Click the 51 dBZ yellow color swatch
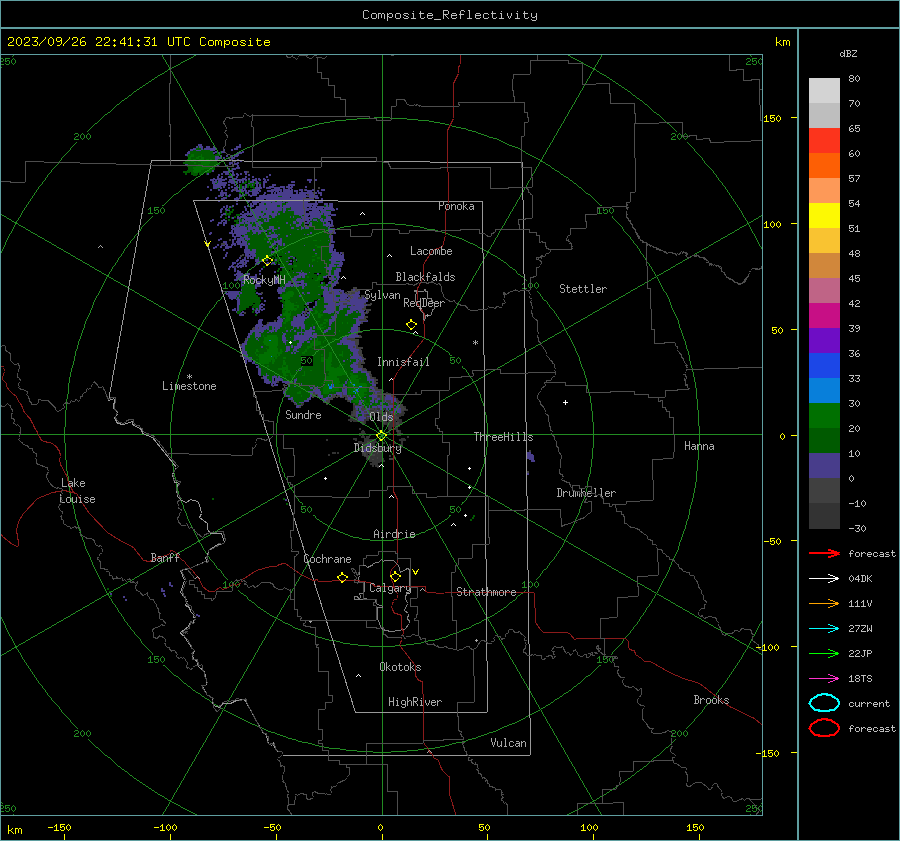This screenshot has width=900, height=841. (x=824, y=215)
